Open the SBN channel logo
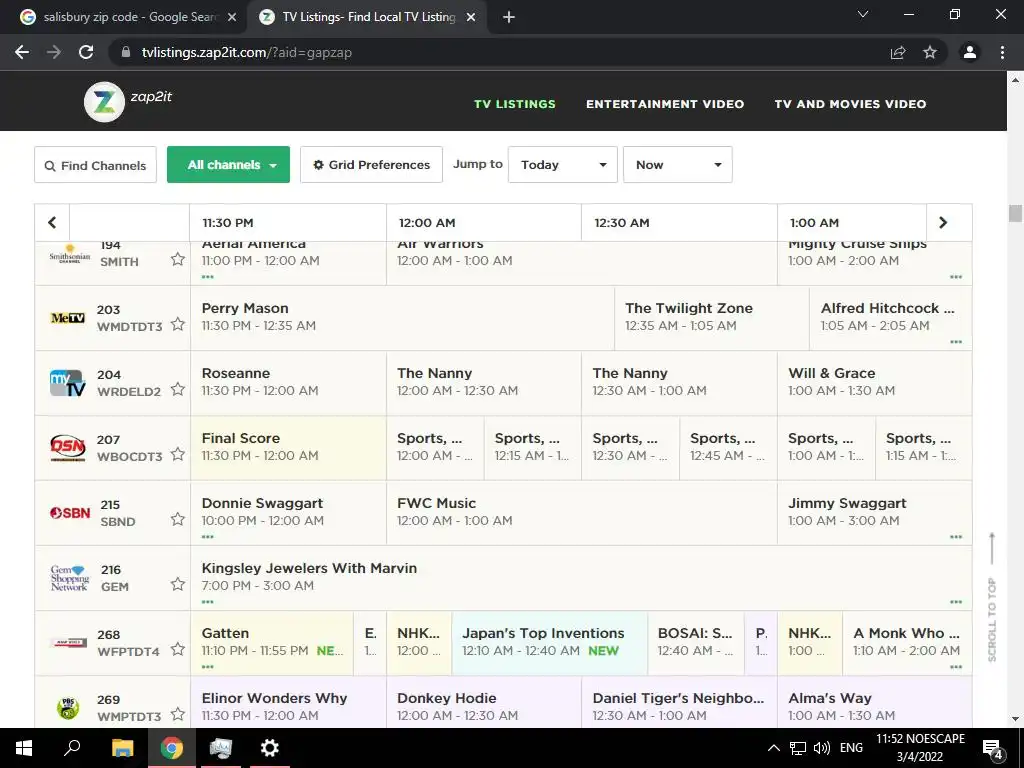Image resolution: width=1024 pixels, height=768 pixels. [x=70, y=513]
